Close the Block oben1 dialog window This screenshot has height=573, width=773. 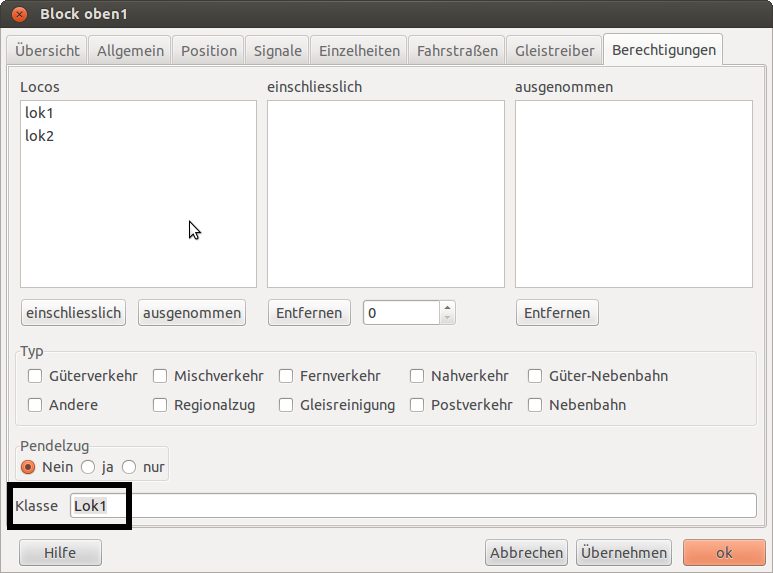tap(19, 15)
